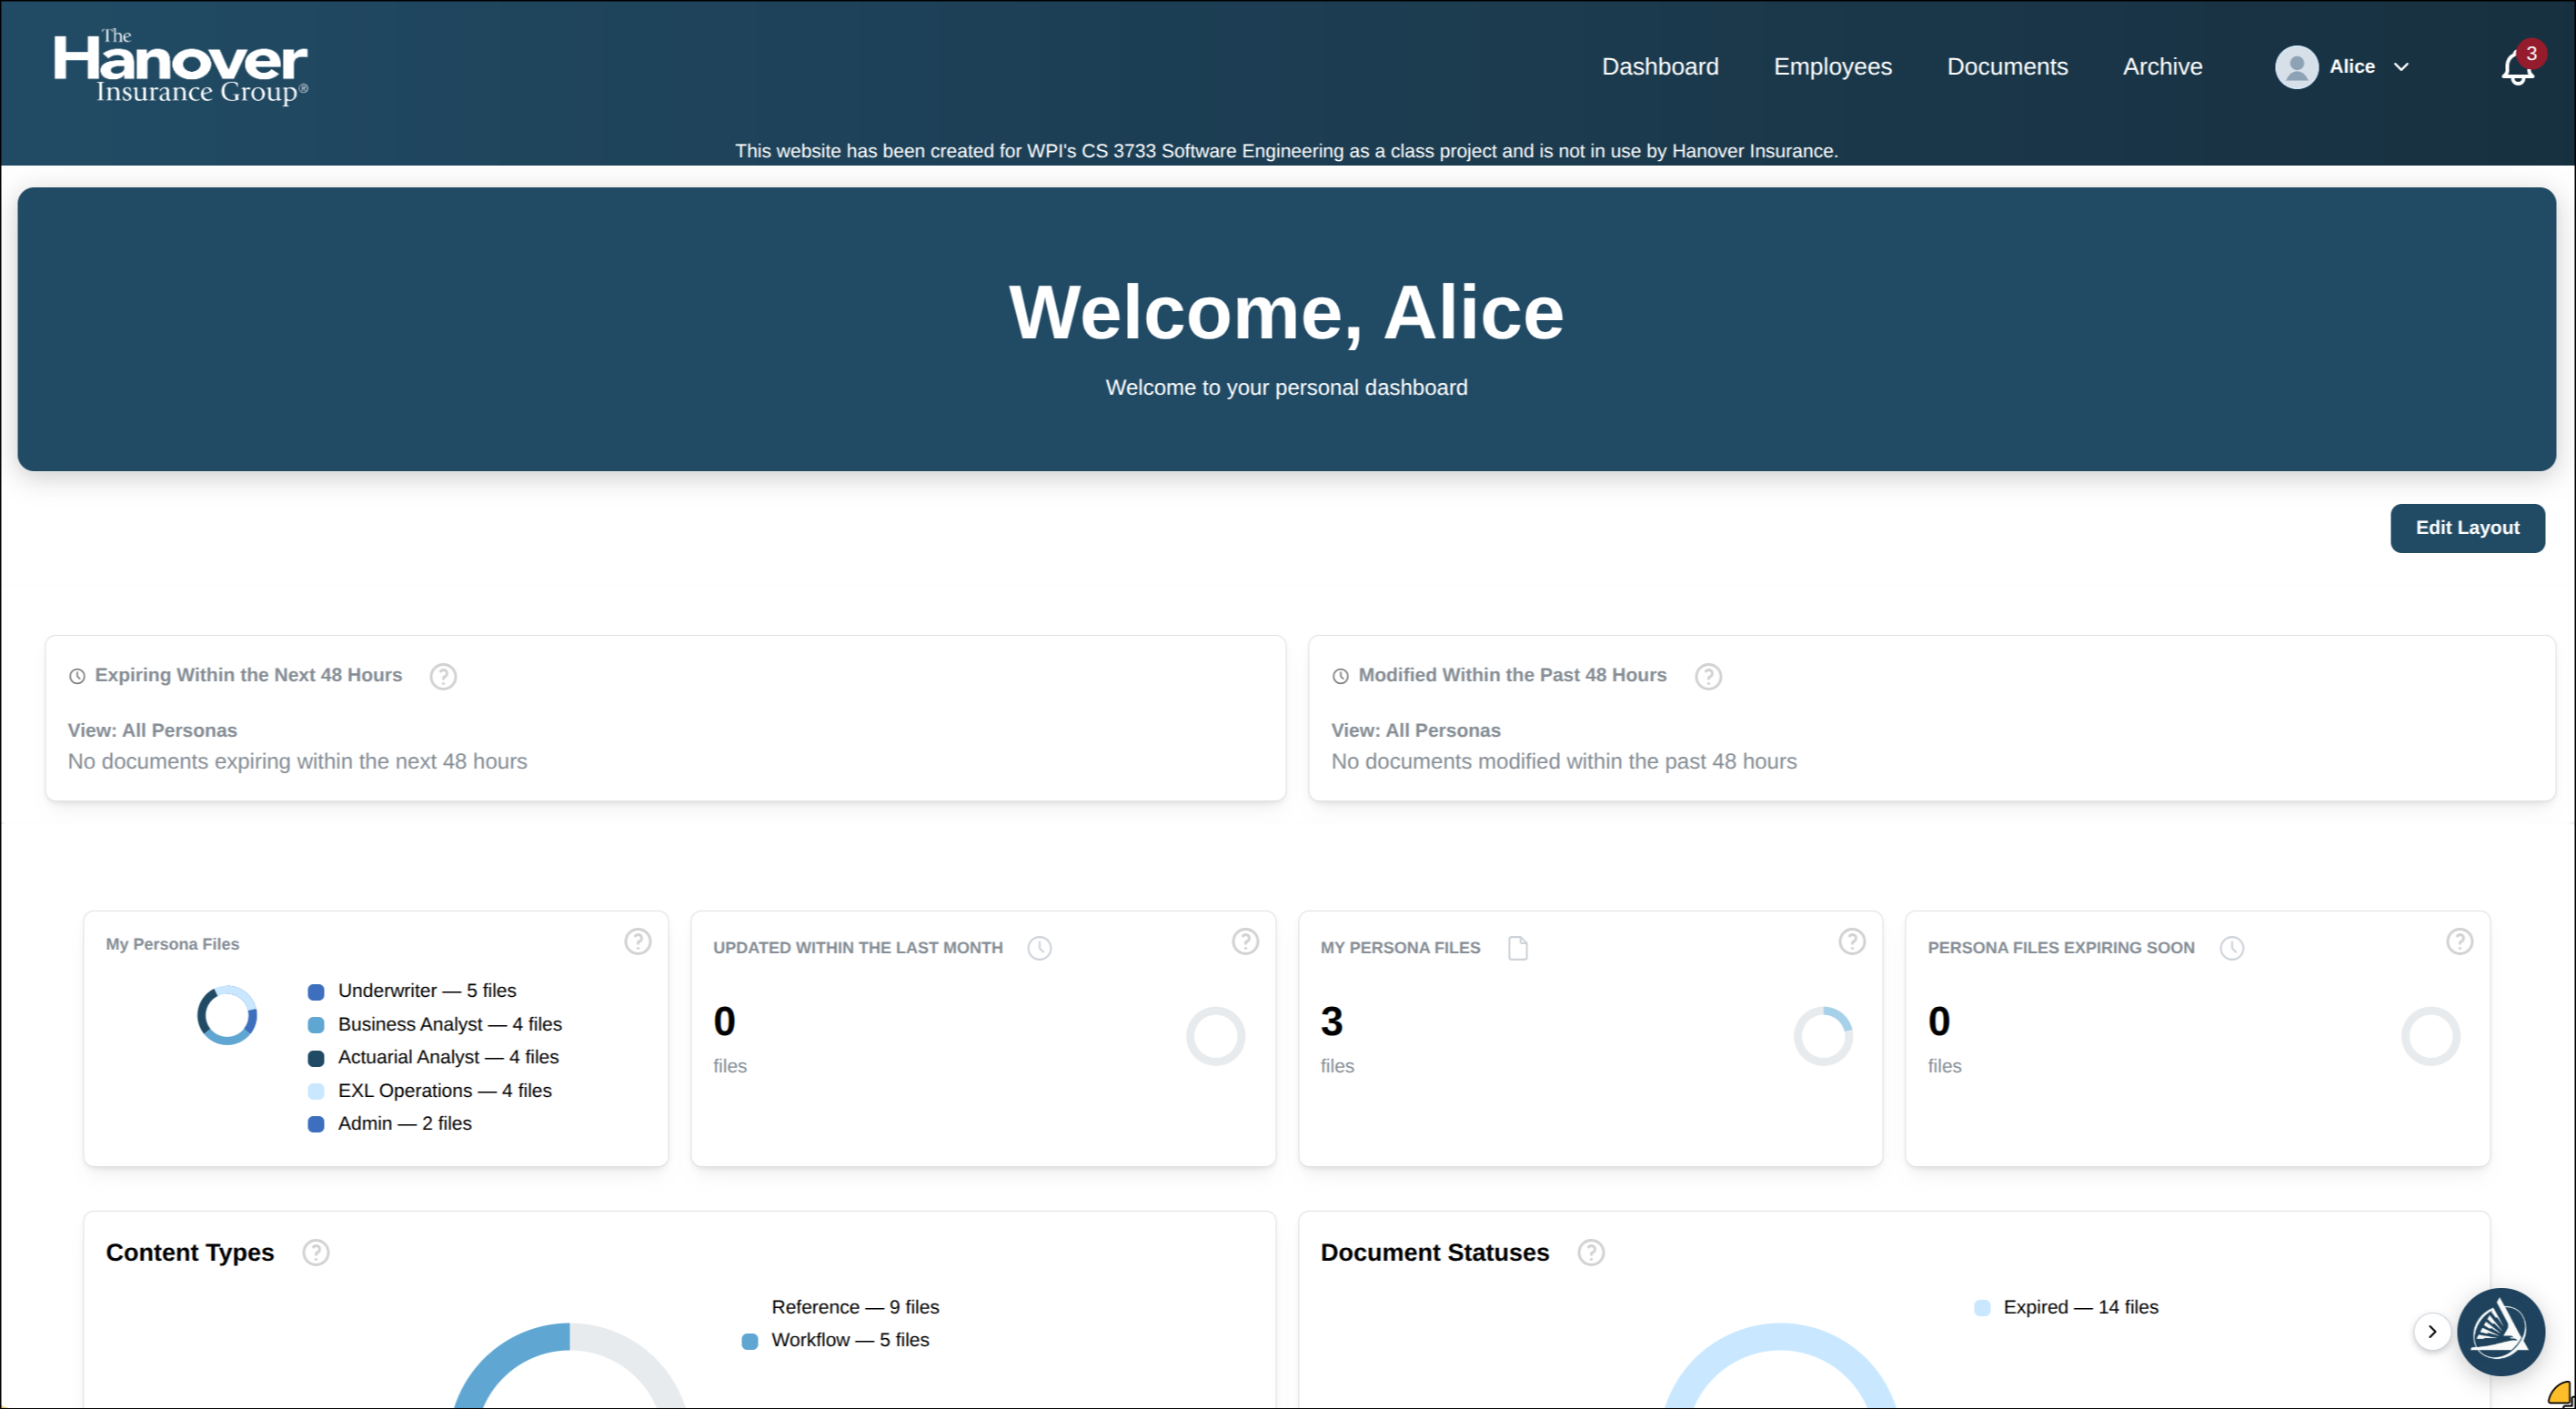Click 'Actuarial Analyst — 4 files' legend text

[x=448, y=1057]
